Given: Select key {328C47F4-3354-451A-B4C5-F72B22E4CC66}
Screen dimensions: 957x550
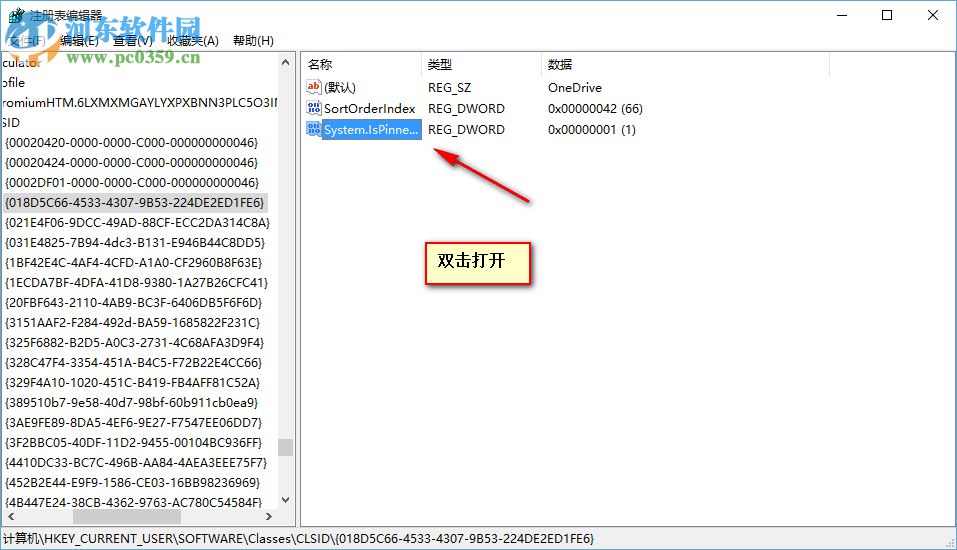Looking at the screenshot, I should [134, 363].
